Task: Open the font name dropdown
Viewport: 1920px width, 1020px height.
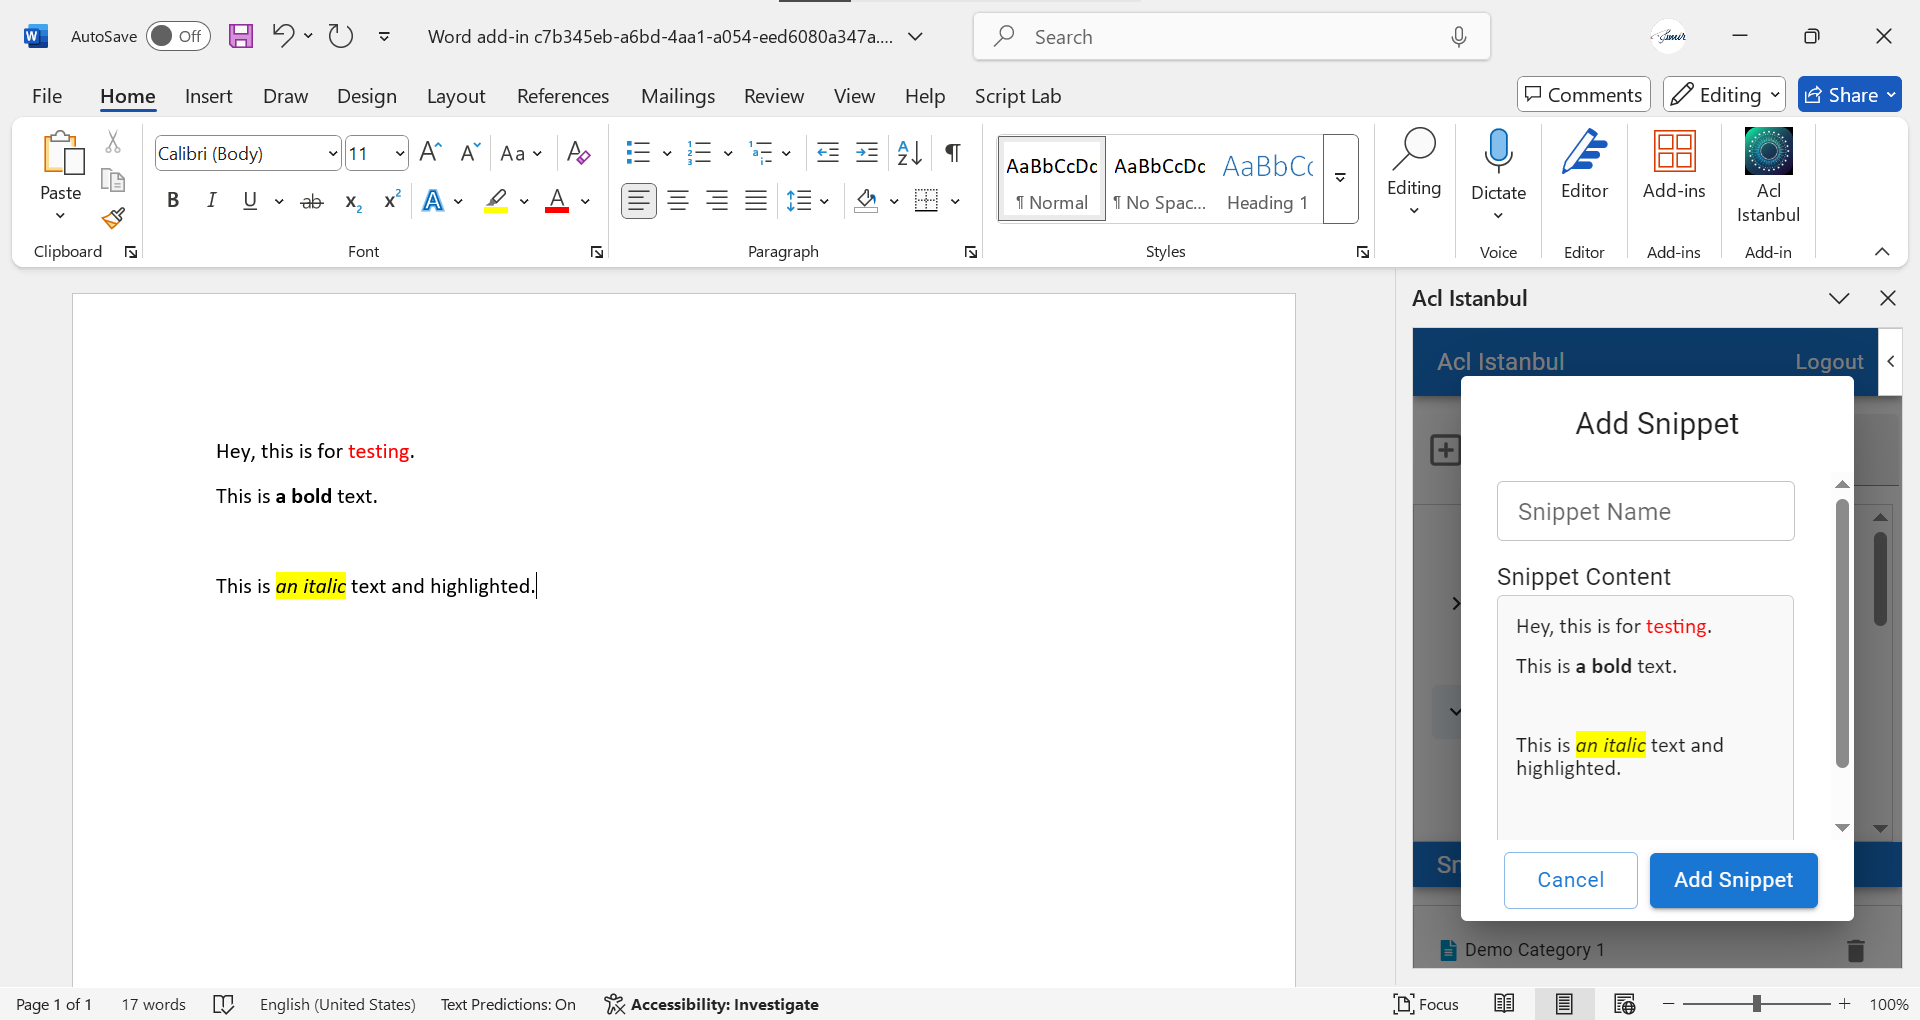Action: click(x=333, y=153)
